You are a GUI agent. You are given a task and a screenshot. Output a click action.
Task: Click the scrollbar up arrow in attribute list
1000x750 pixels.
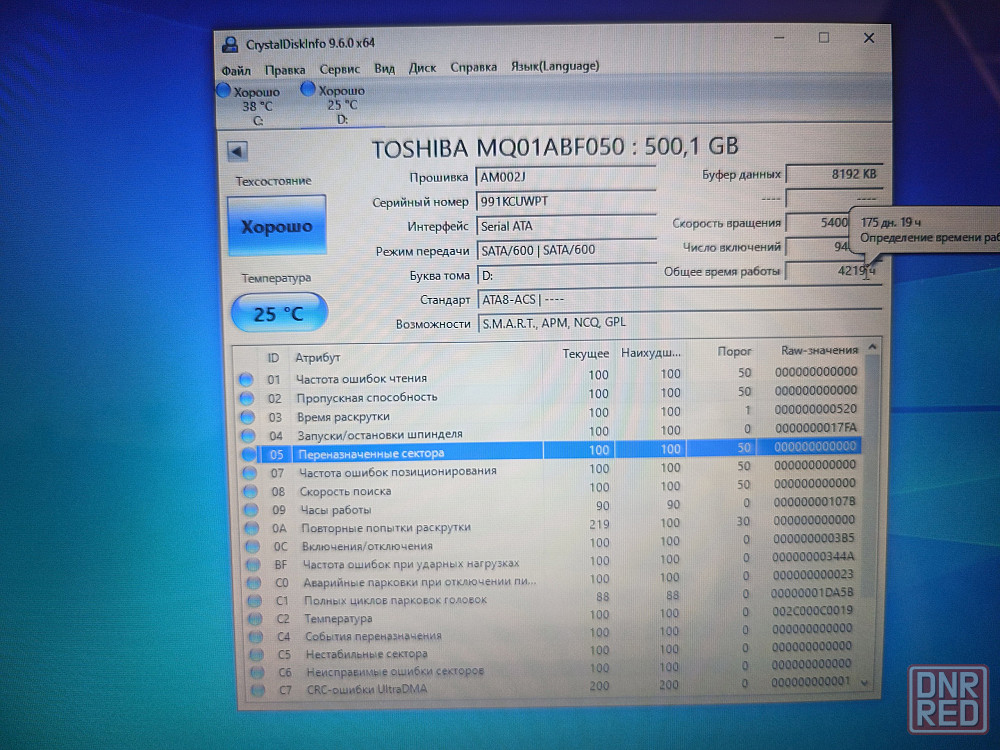point(872,348)
